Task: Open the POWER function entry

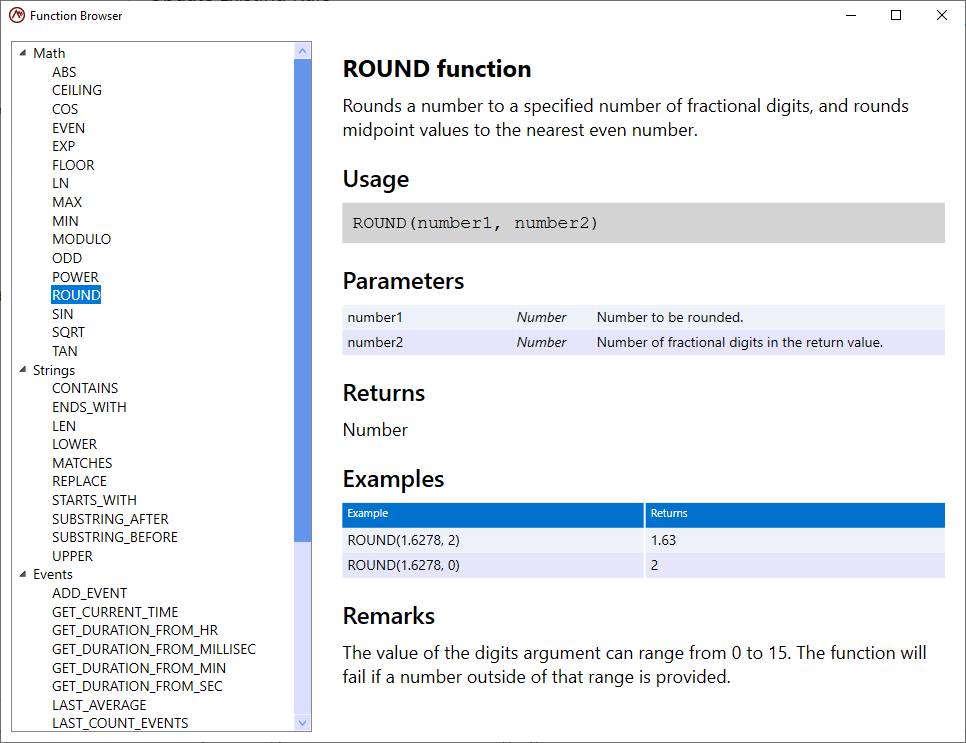Action: click(x=75, y=277)
